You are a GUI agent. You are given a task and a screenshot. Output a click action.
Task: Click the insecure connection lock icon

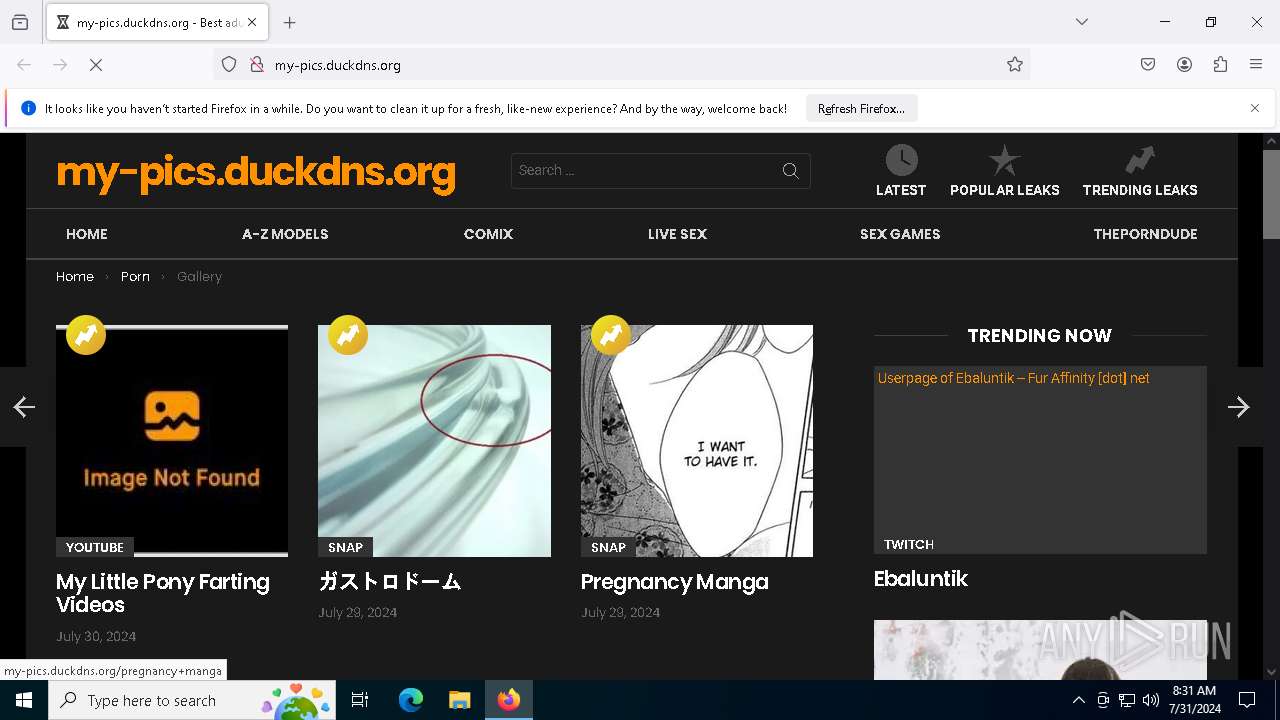coord(257,65)
